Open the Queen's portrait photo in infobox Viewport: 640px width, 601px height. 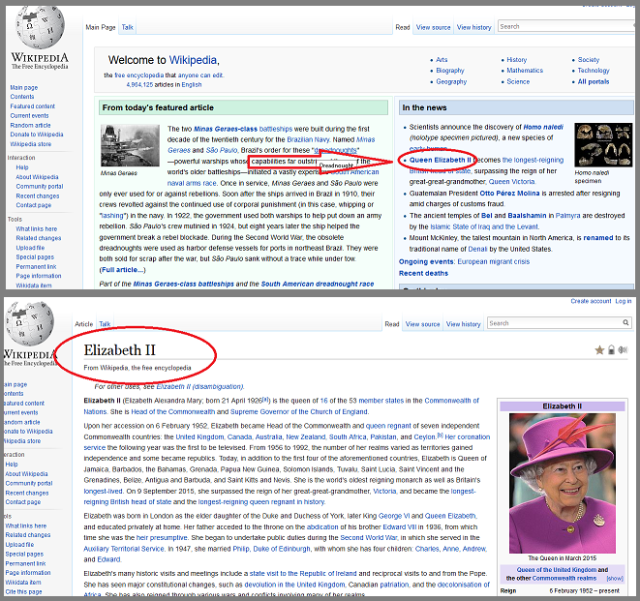click(562, 483)
